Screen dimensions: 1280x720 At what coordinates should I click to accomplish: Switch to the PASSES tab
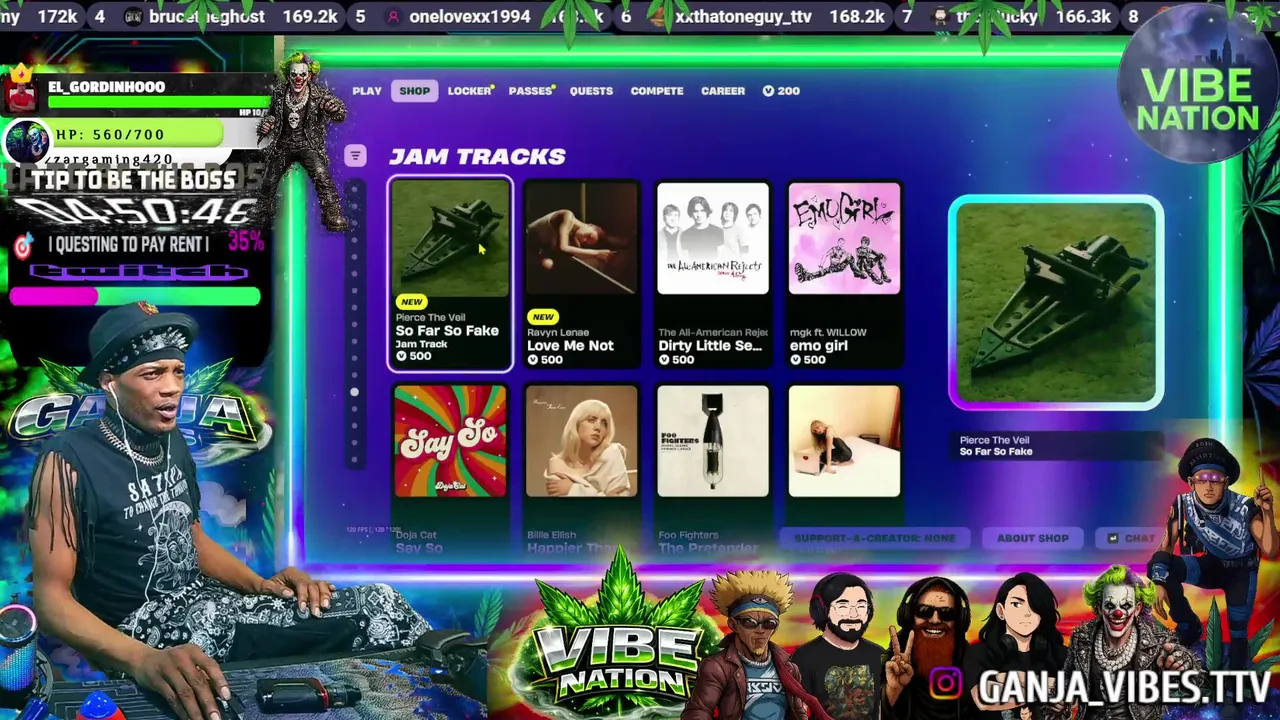click(x=530, y=91)
